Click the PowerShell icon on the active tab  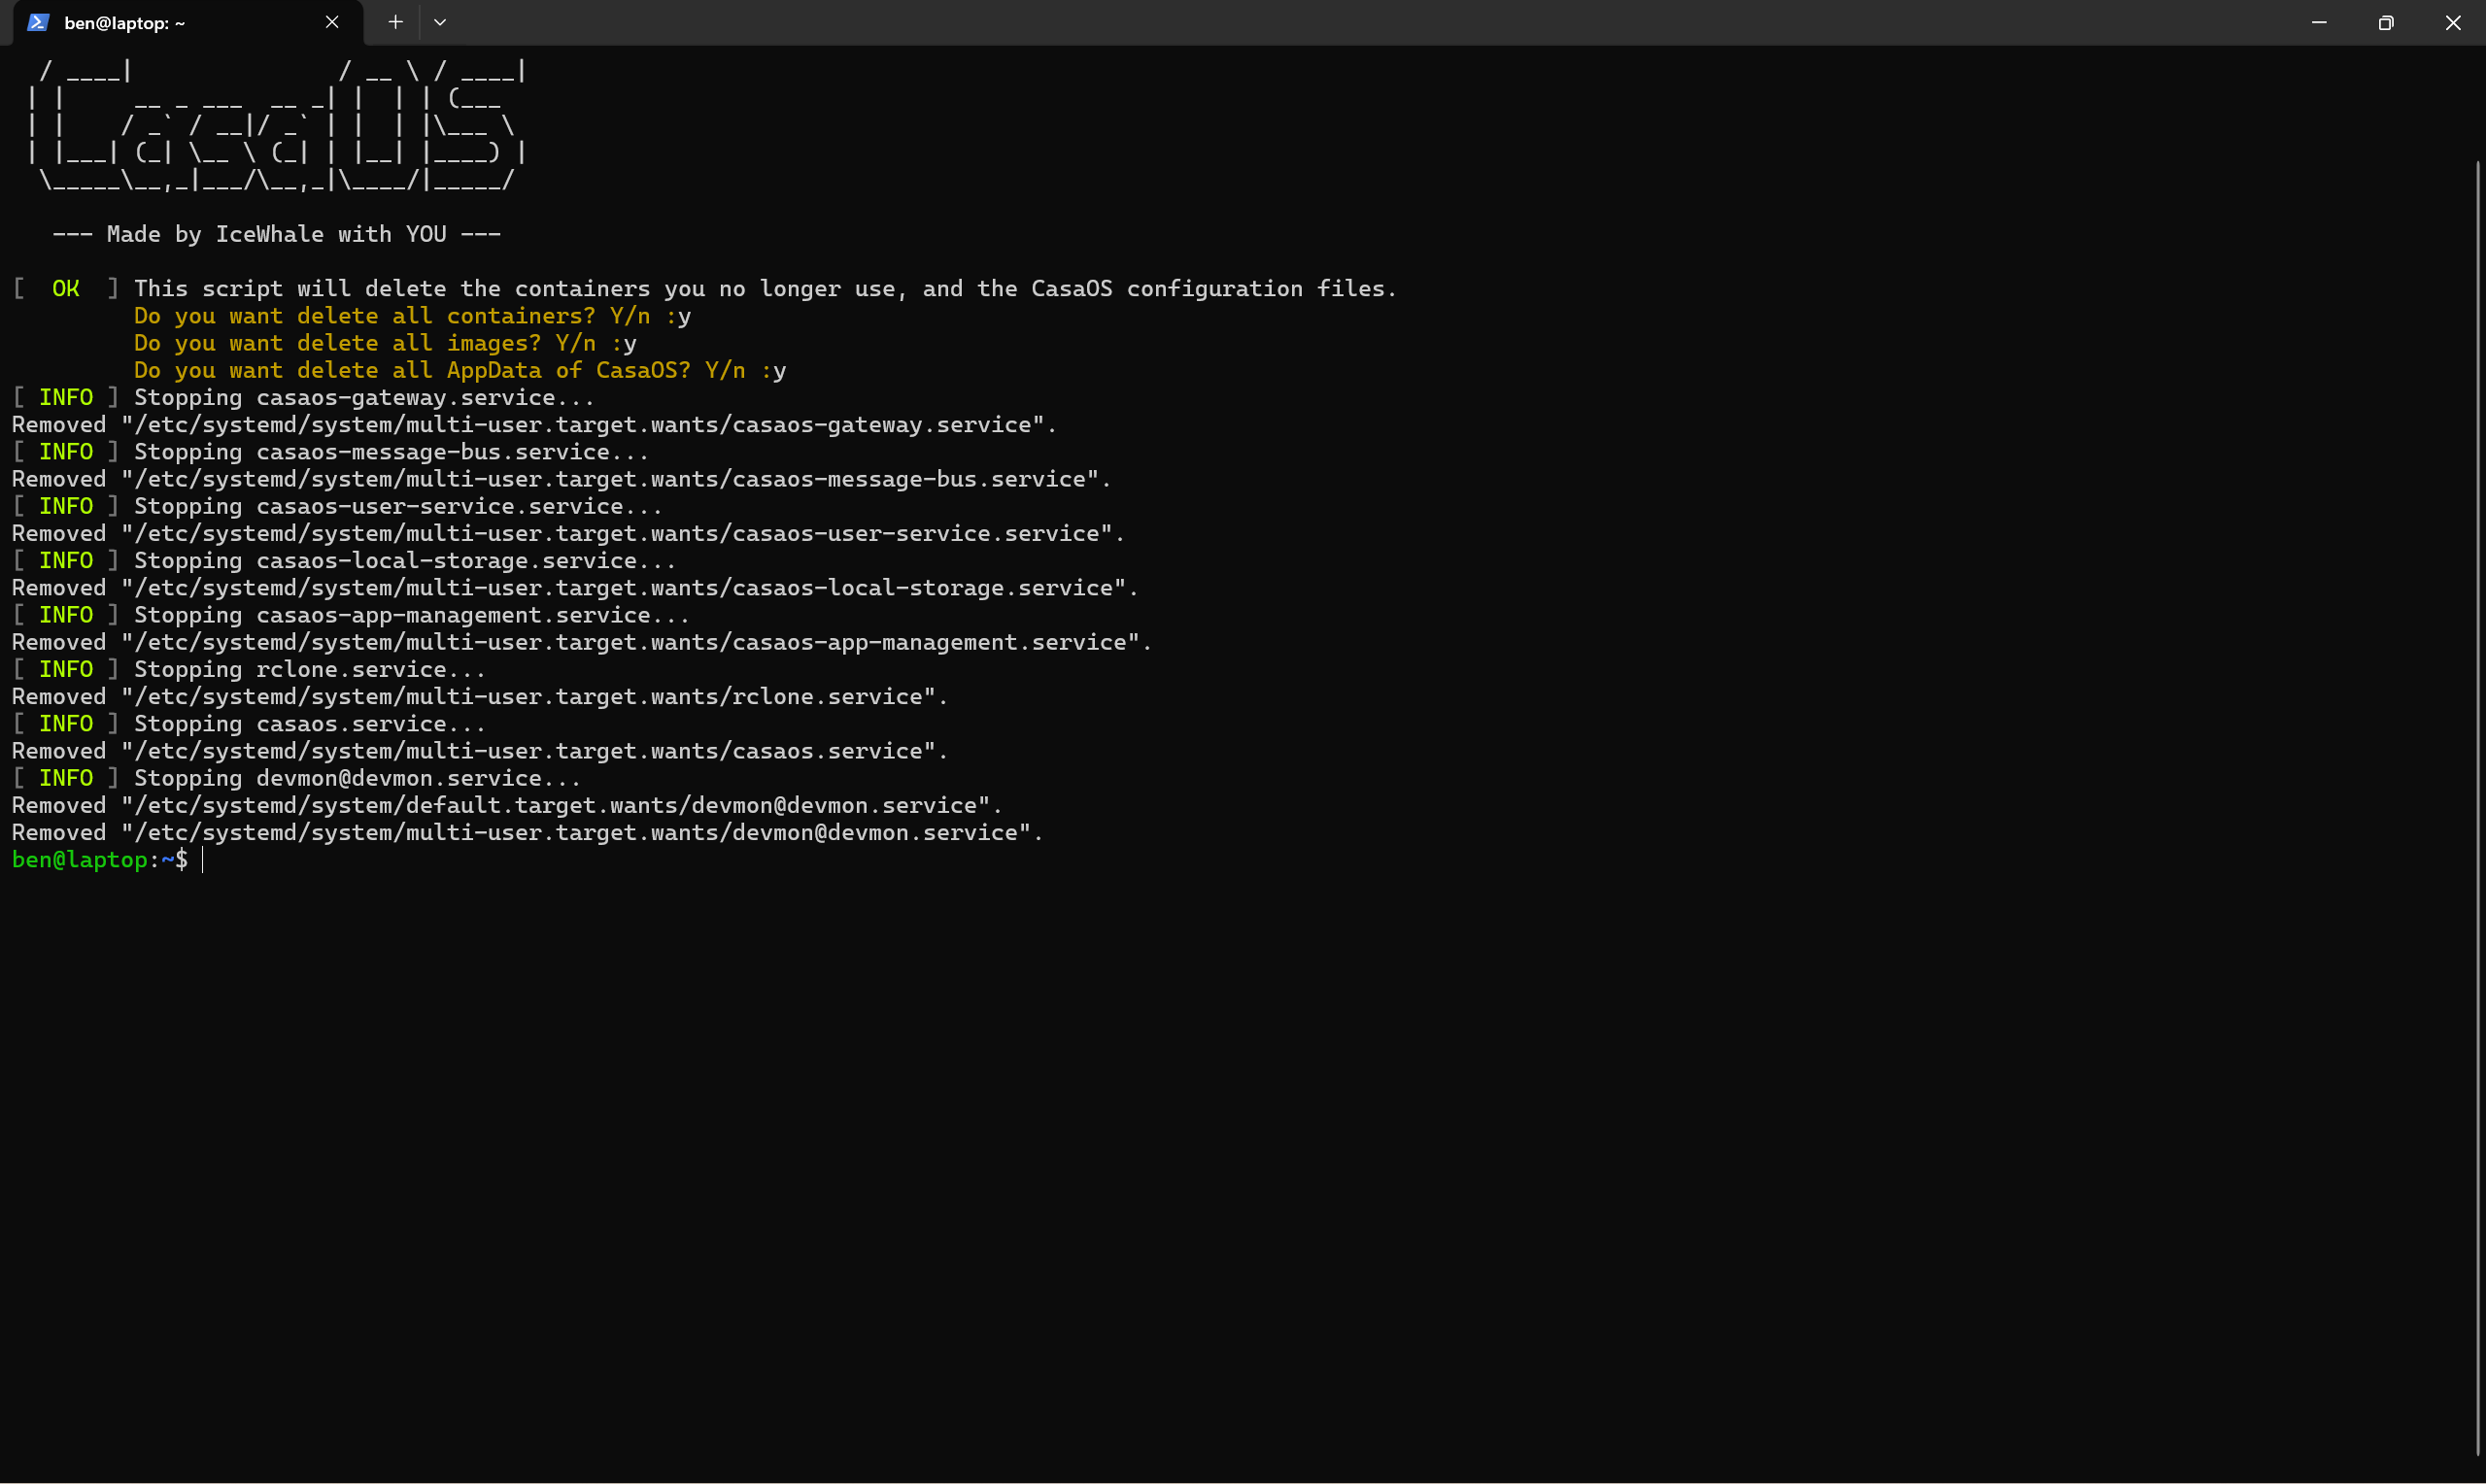tap(37, 22)
